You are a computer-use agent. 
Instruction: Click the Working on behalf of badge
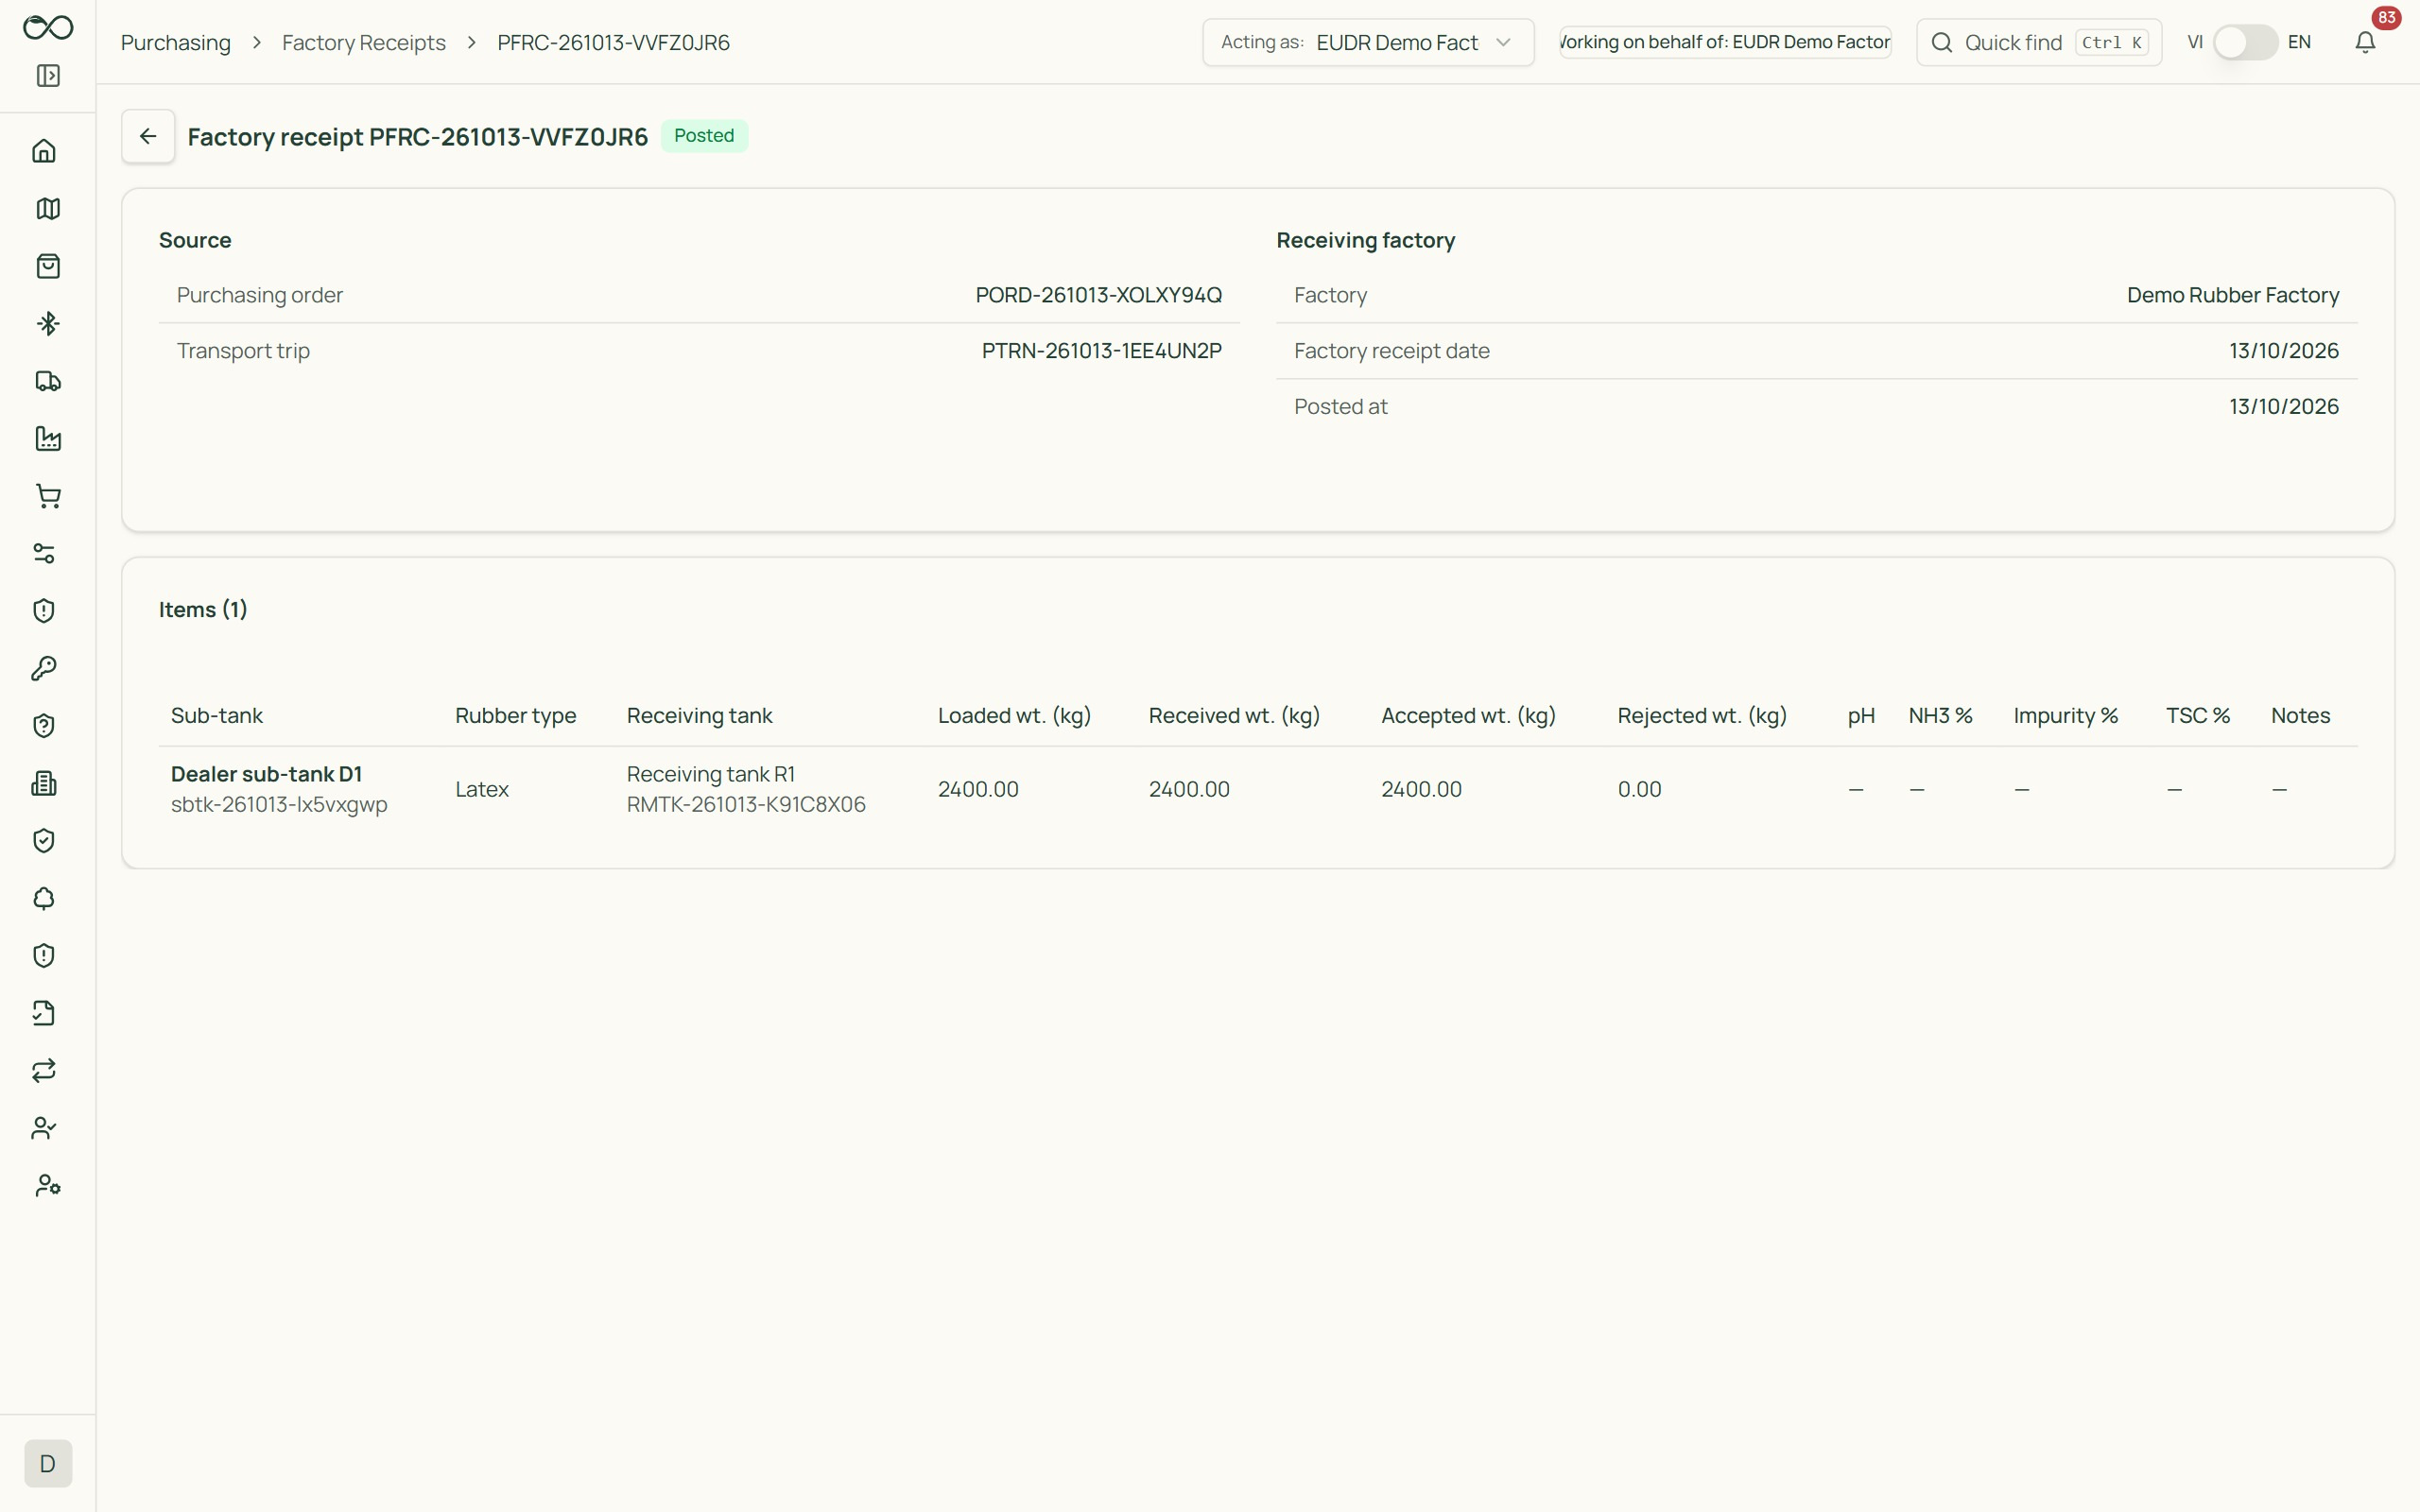pyautogui.click(x=1726, y=42)
